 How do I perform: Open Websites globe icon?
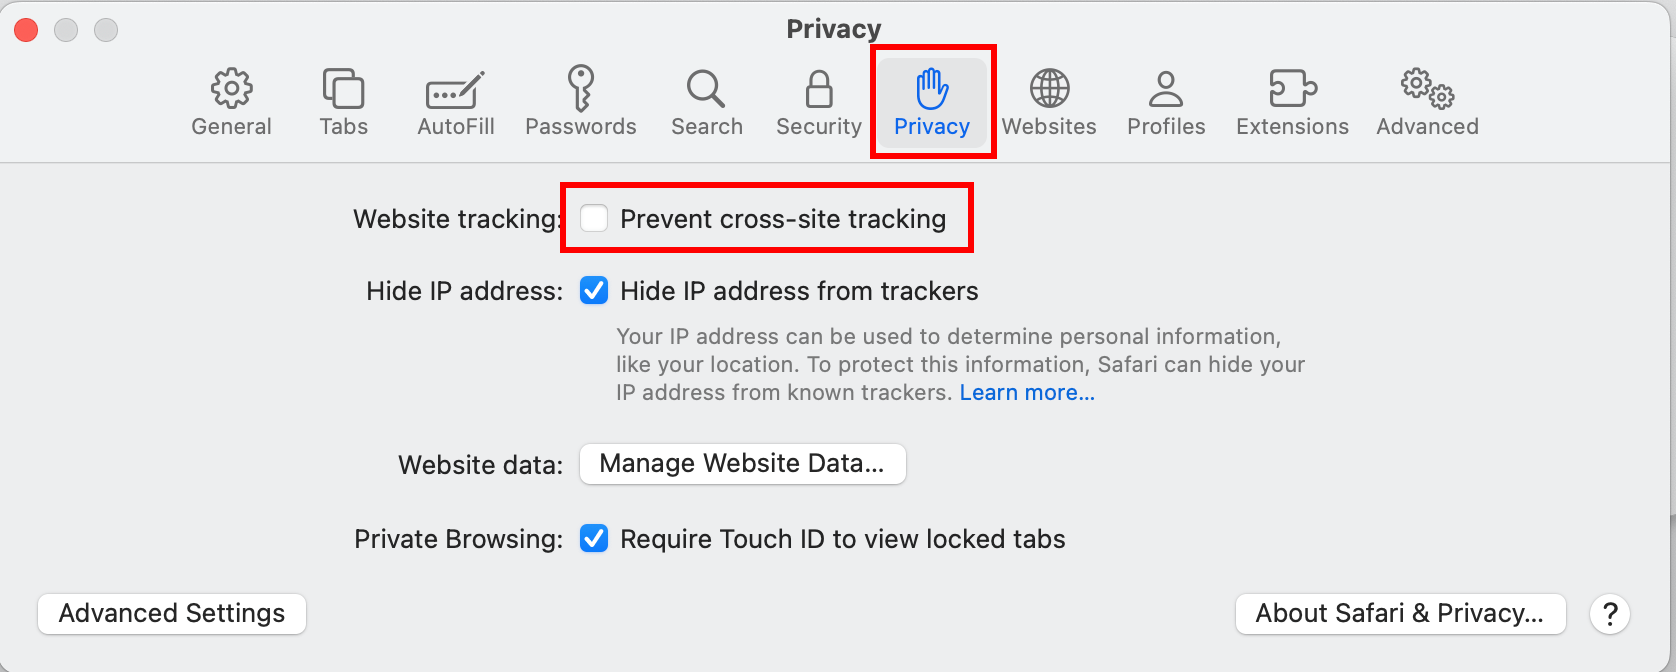tap(1049, 90)
